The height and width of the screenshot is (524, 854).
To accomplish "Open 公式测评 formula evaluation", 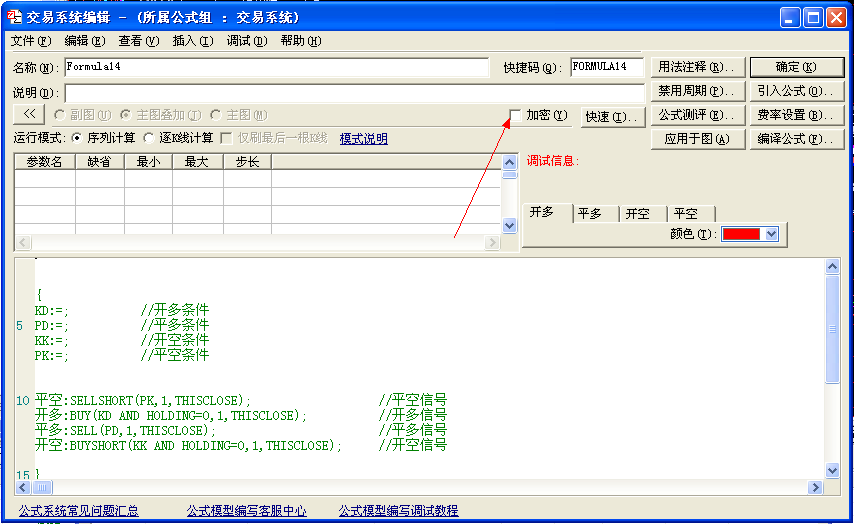I will click(x=697, y=115).
